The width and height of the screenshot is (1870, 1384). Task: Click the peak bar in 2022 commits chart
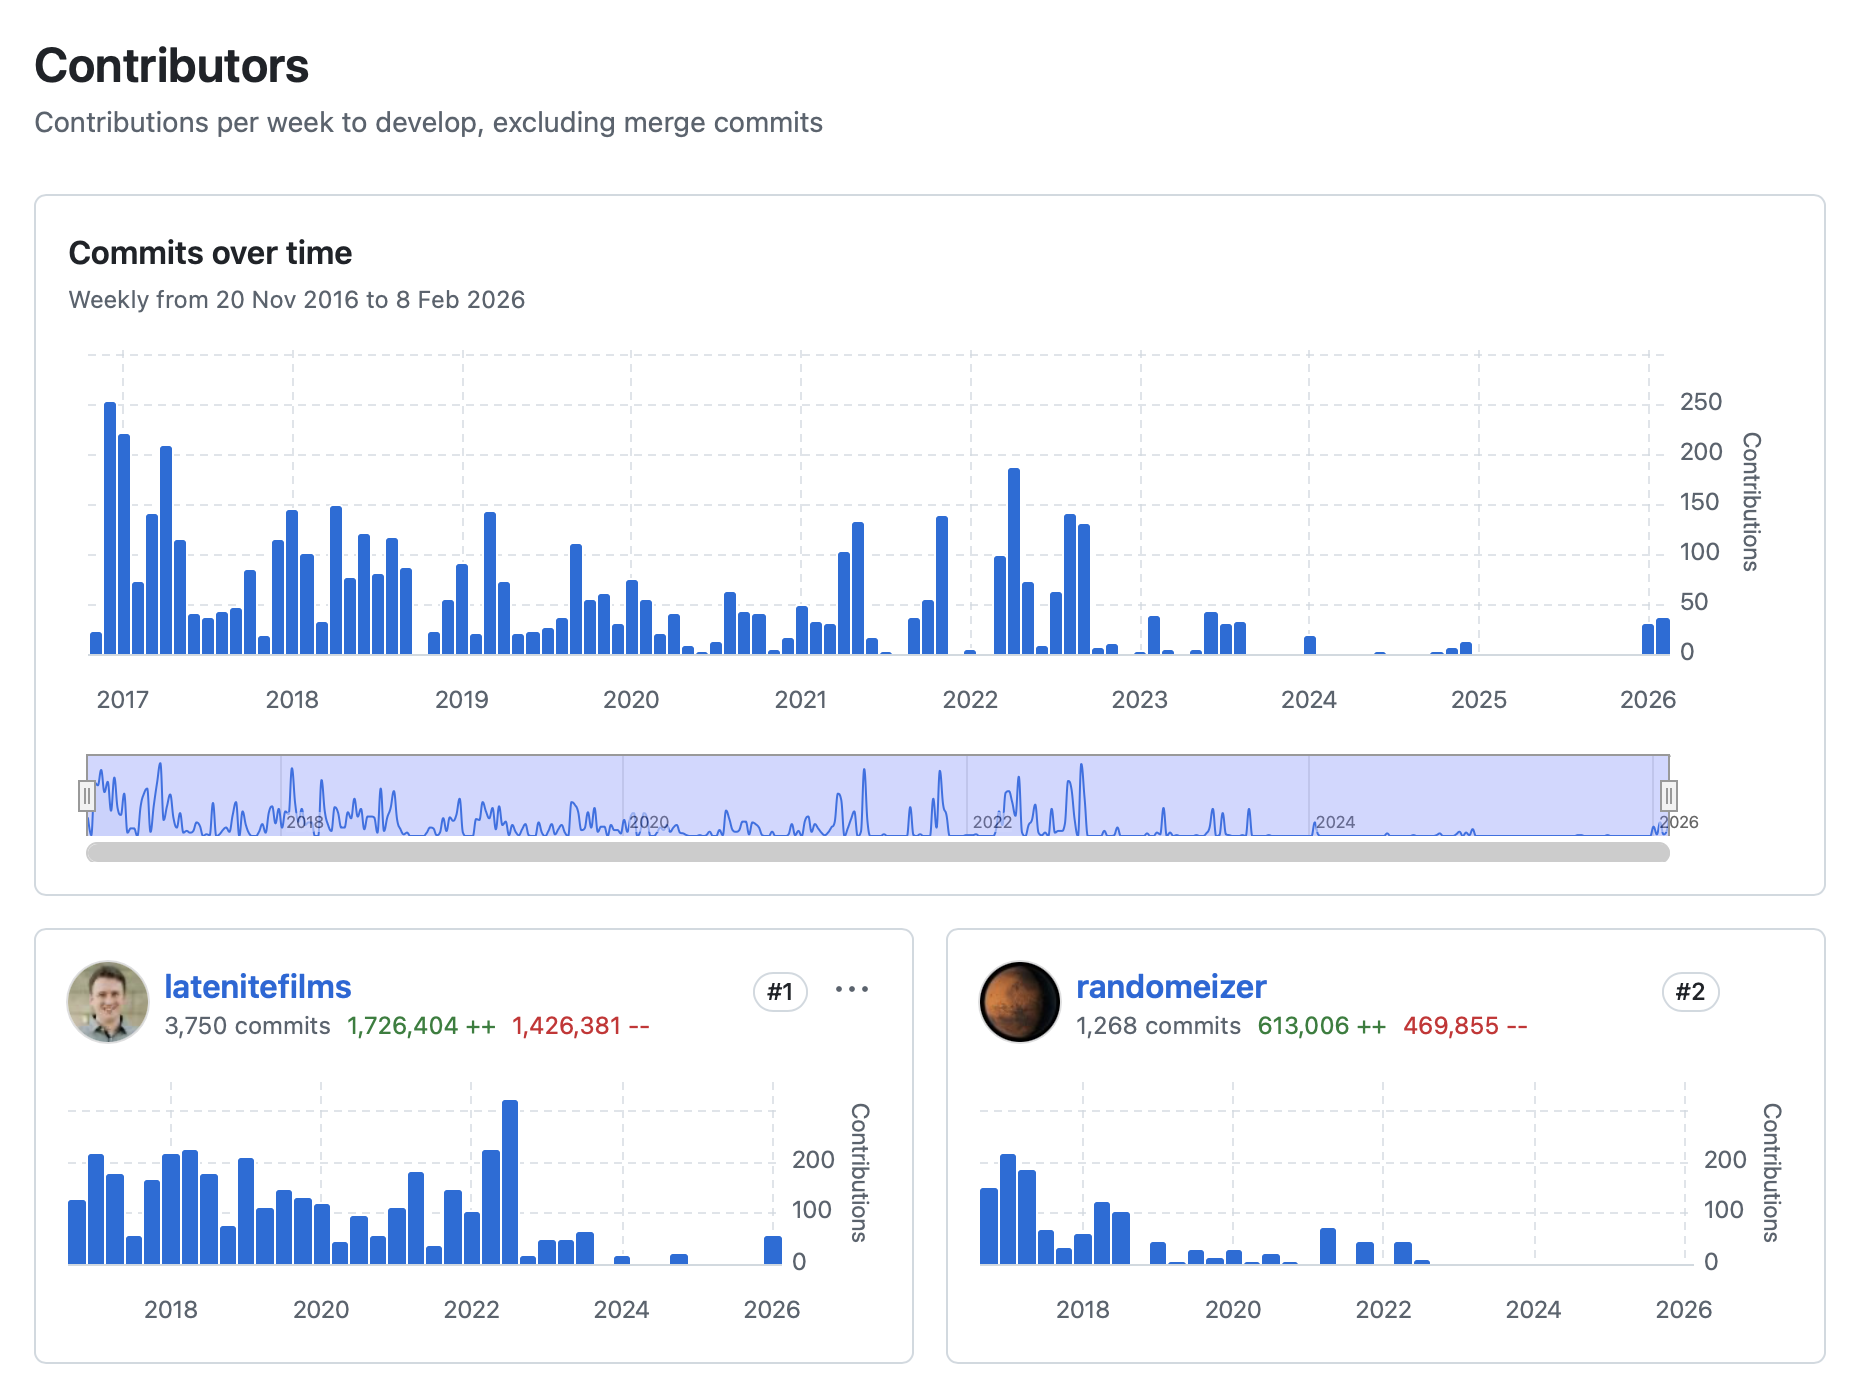1014,560
